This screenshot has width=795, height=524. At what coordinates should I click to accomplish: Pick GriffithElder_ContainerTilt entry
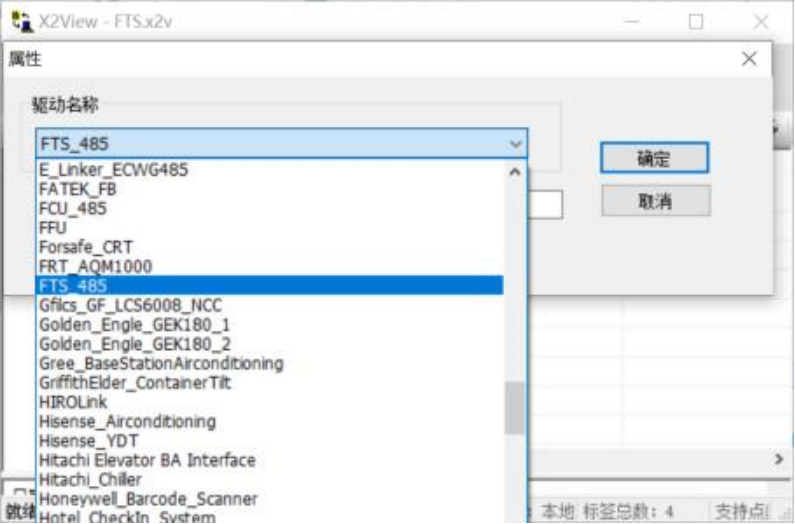click(x=270, y=382)
